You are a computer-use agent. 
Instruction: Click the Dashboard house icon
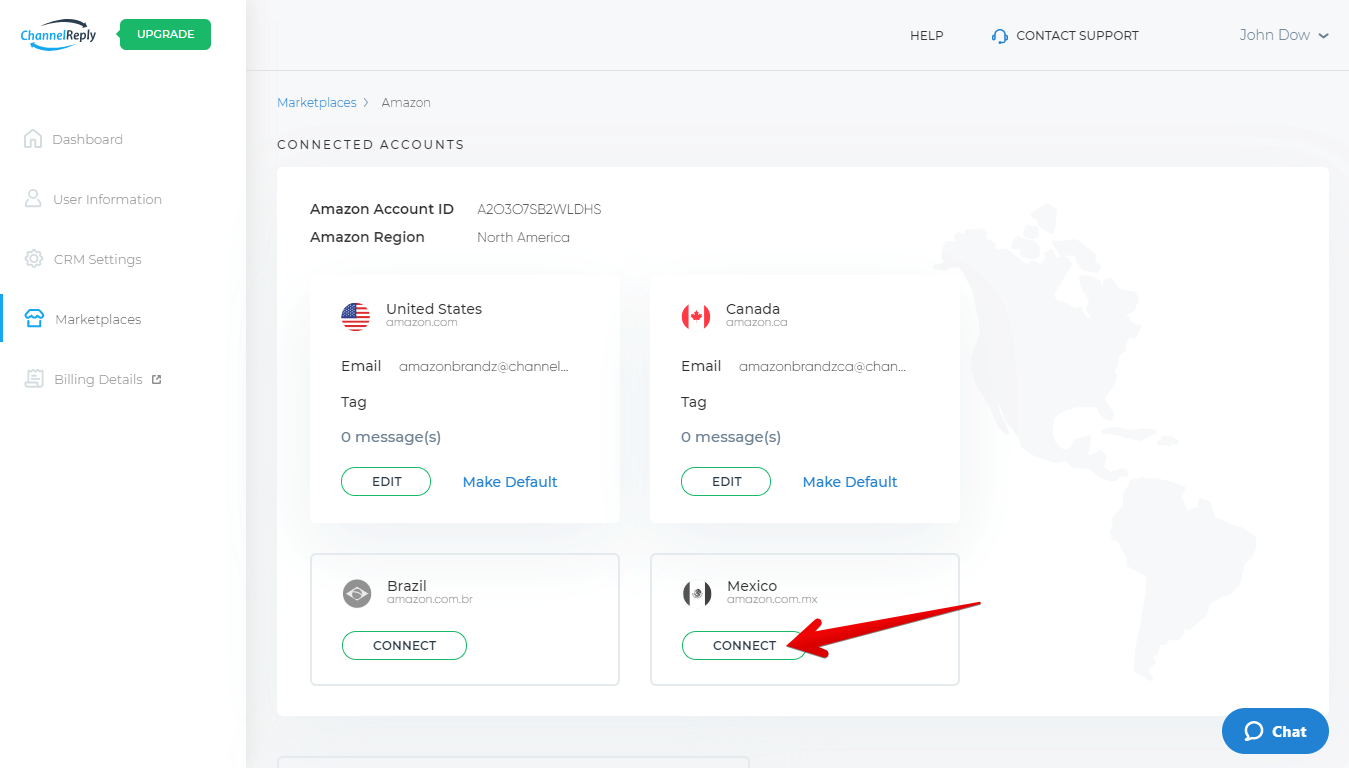click(x=33, y=138)
